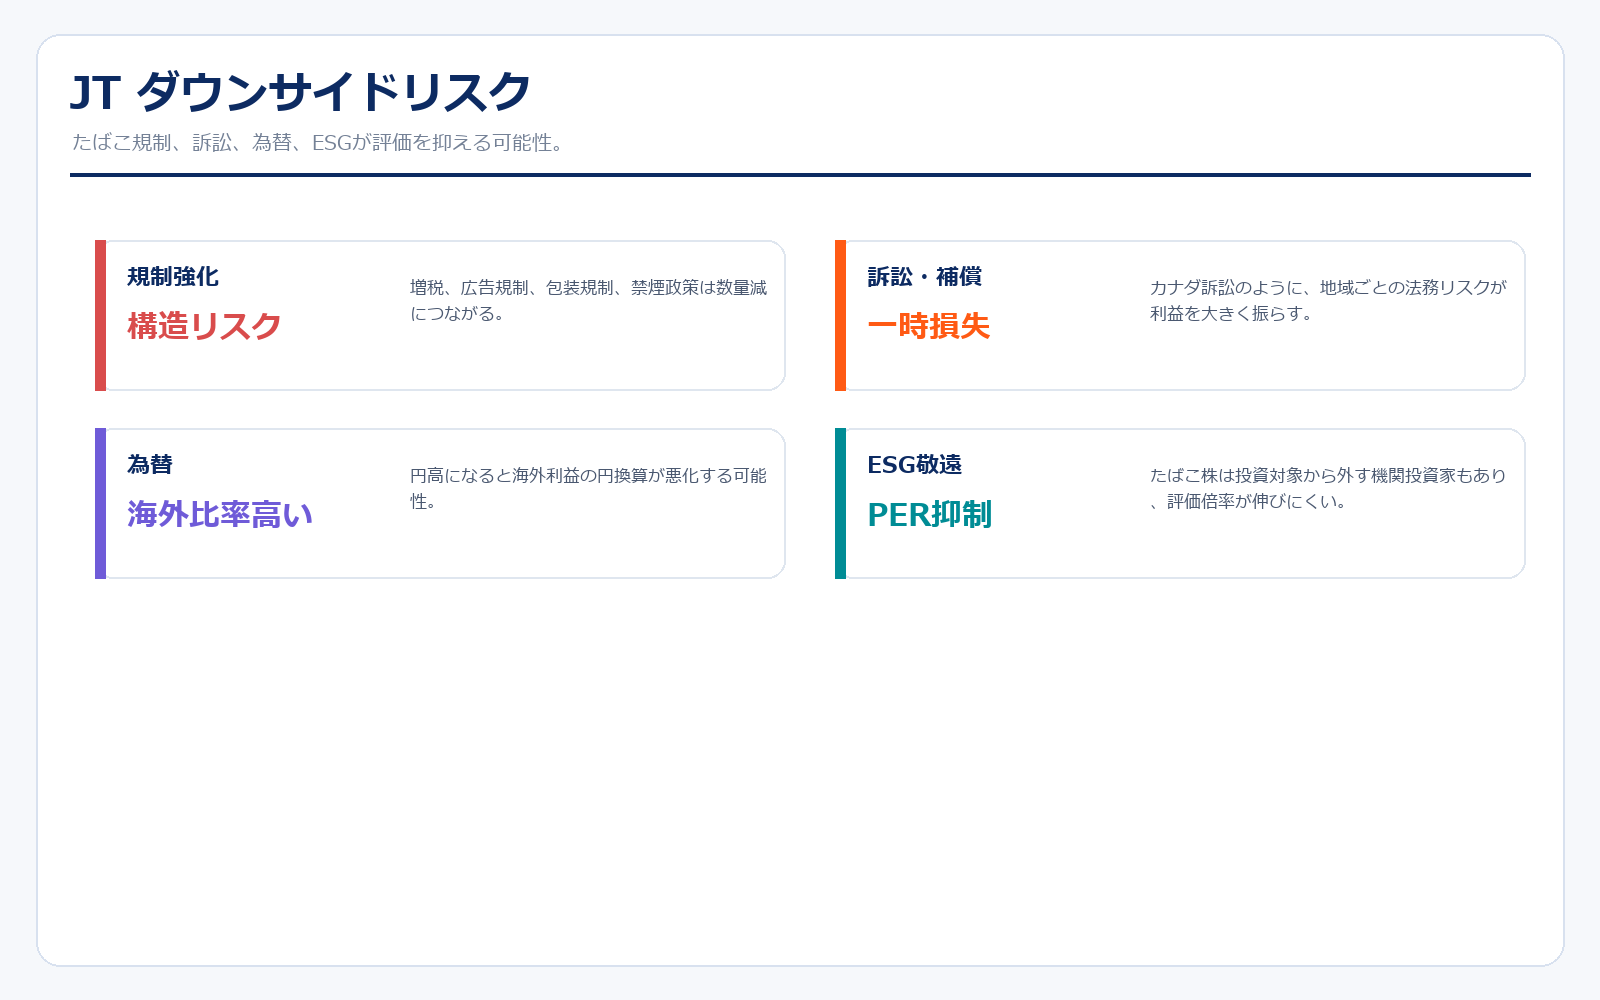
Task: Select the description starting '増税、広告規制'
Action: click(589, 300)
